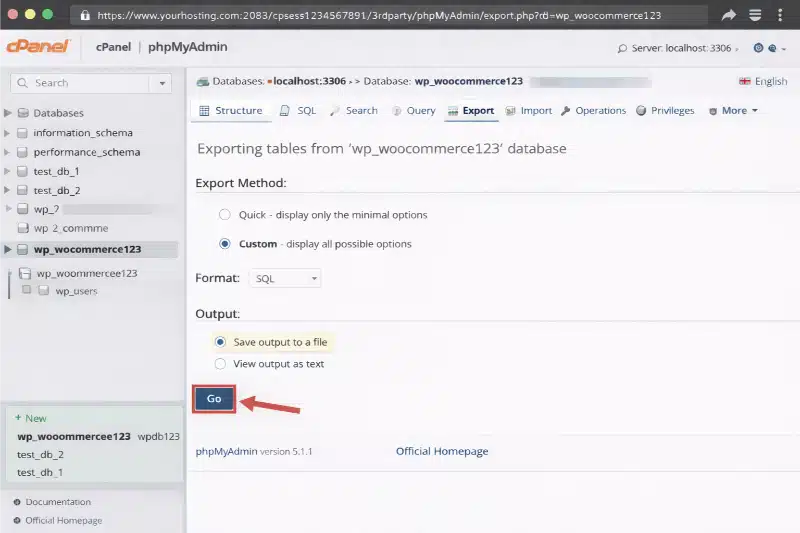Select wp 2_commme database row
Screen dimensions: 800x533
click(x=71, y=229)
